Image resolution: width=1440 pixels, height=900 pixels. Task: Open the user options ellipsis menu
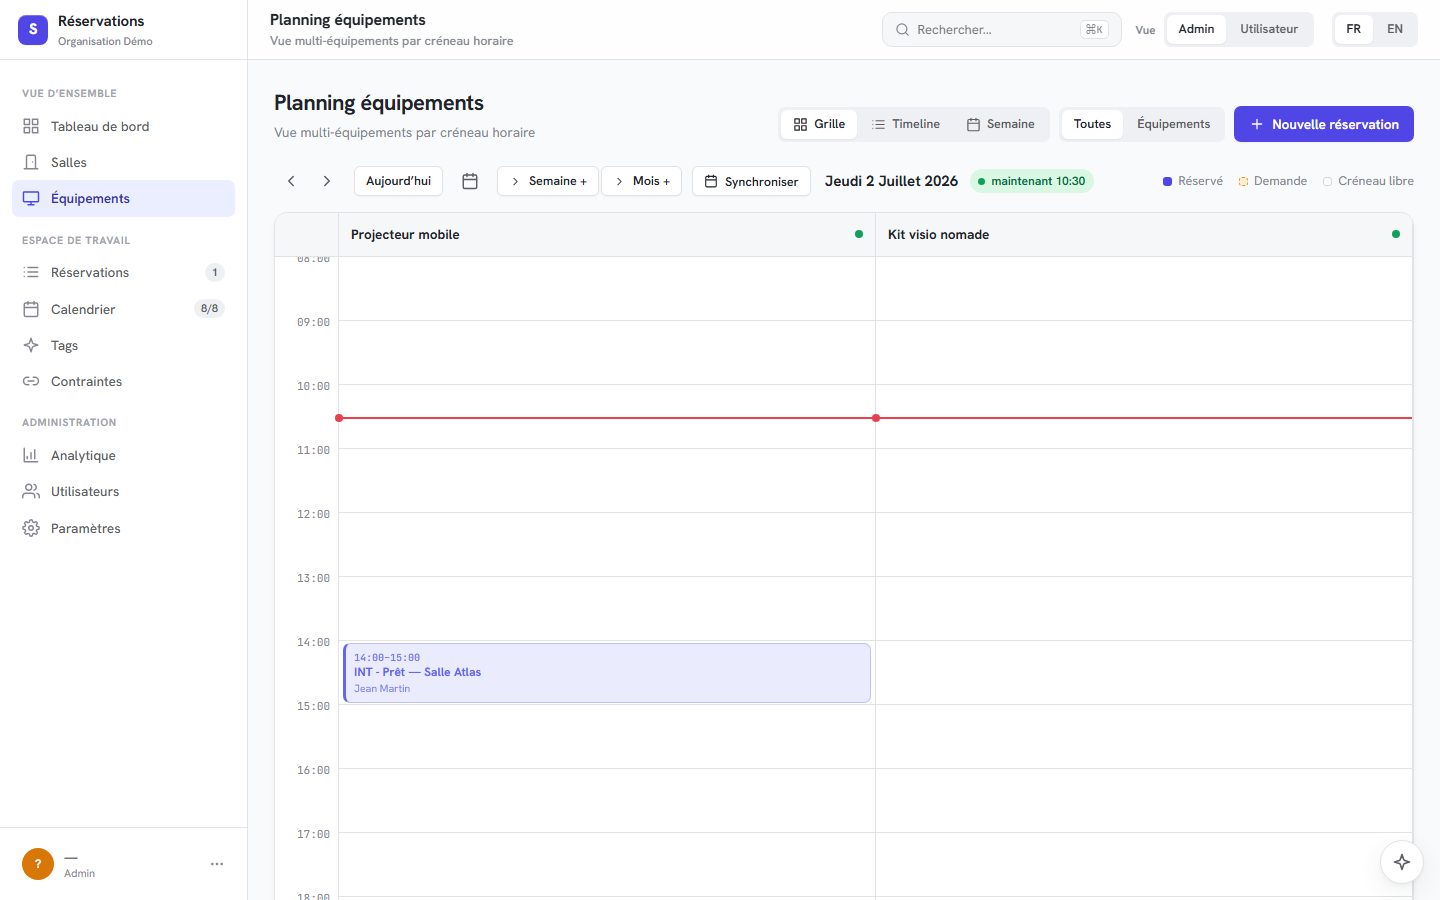click(217, 864)
